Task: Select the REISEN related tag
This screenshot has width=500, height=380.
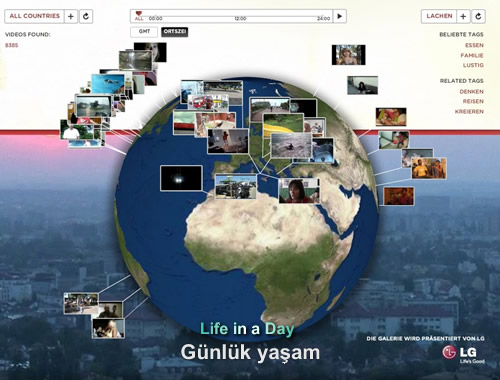Action: click(x=473, y=101)
